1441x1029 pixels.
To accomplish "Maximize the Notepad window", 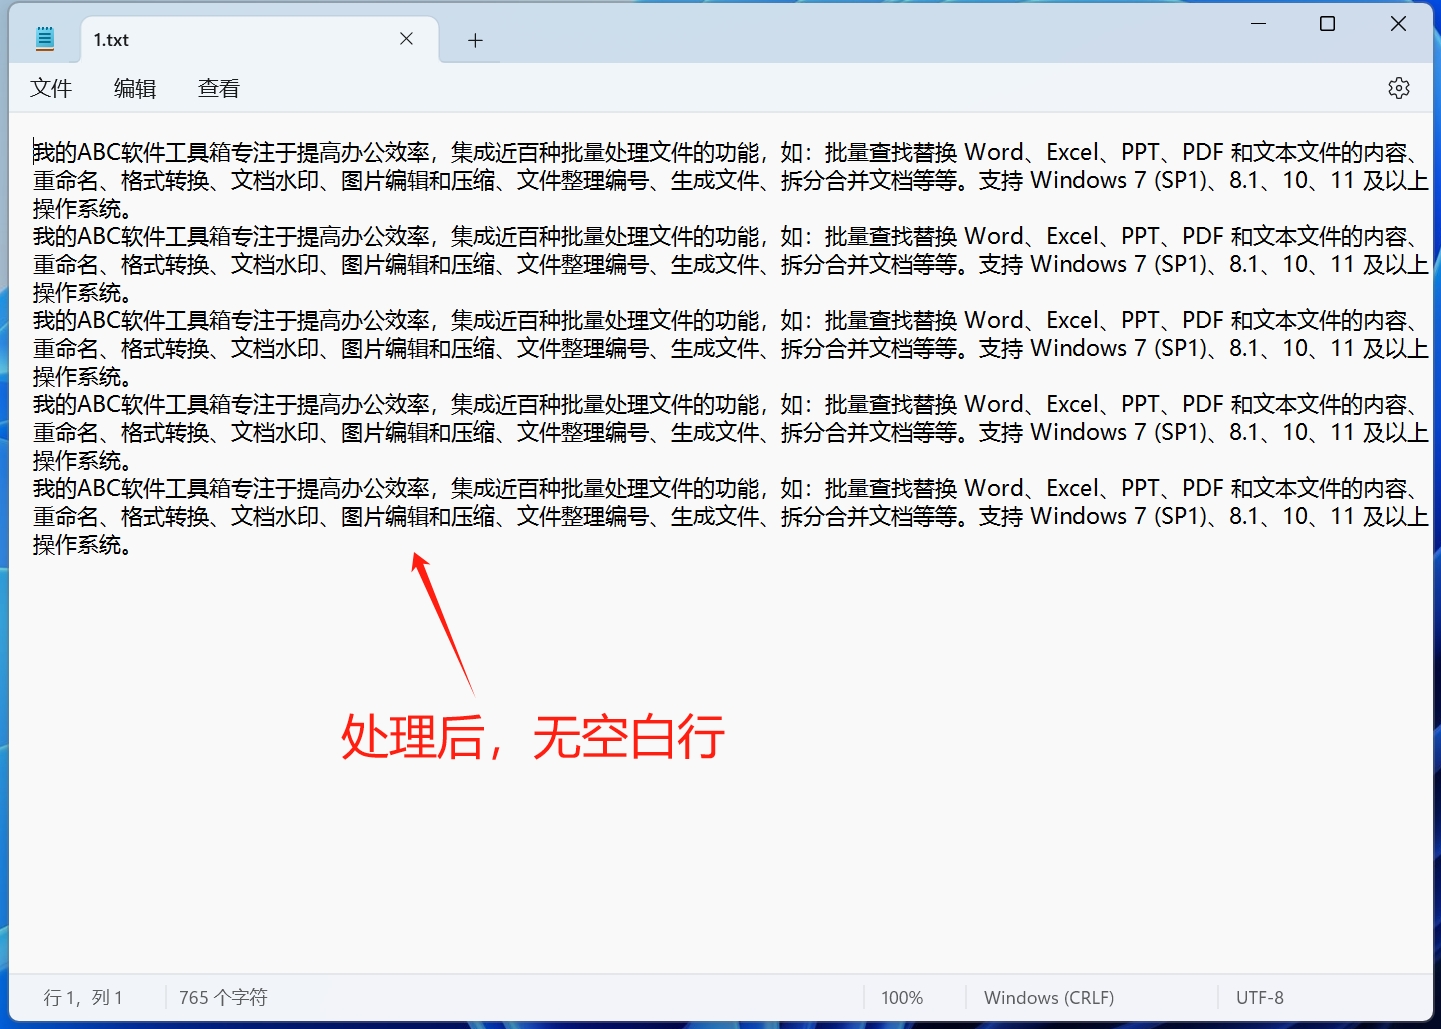I will 1328,24.
